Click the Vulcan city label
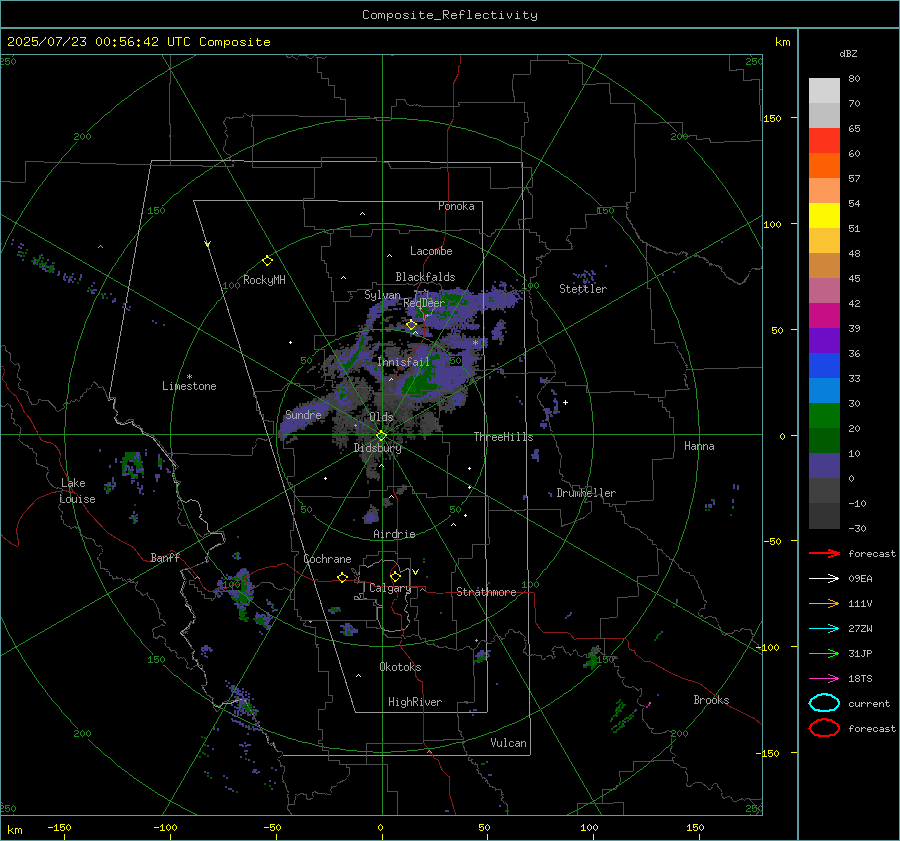This screenshot has width=900, height=841. pos(508,743)
